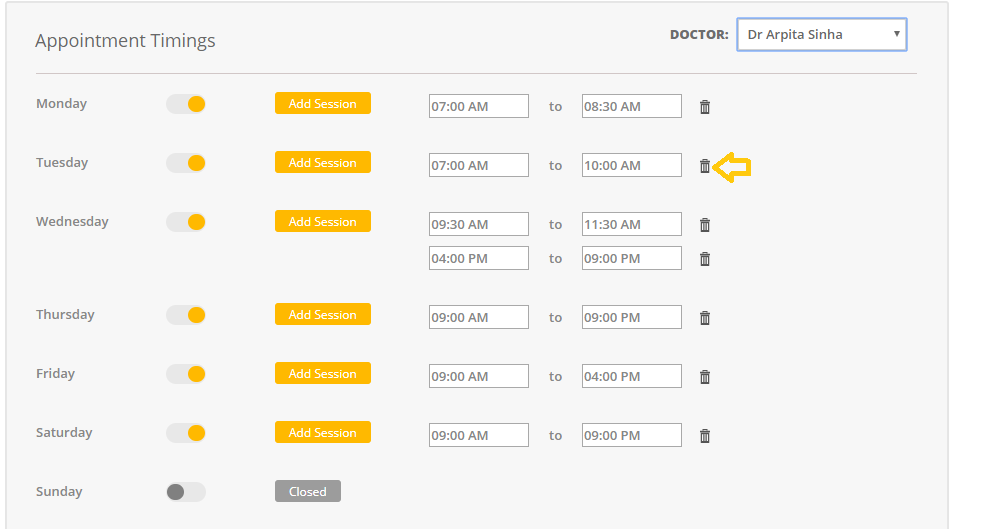Edit Friday end time 04:00 PM
The height and width of the screenshot is (529, 994).
(x=631, y=376)
